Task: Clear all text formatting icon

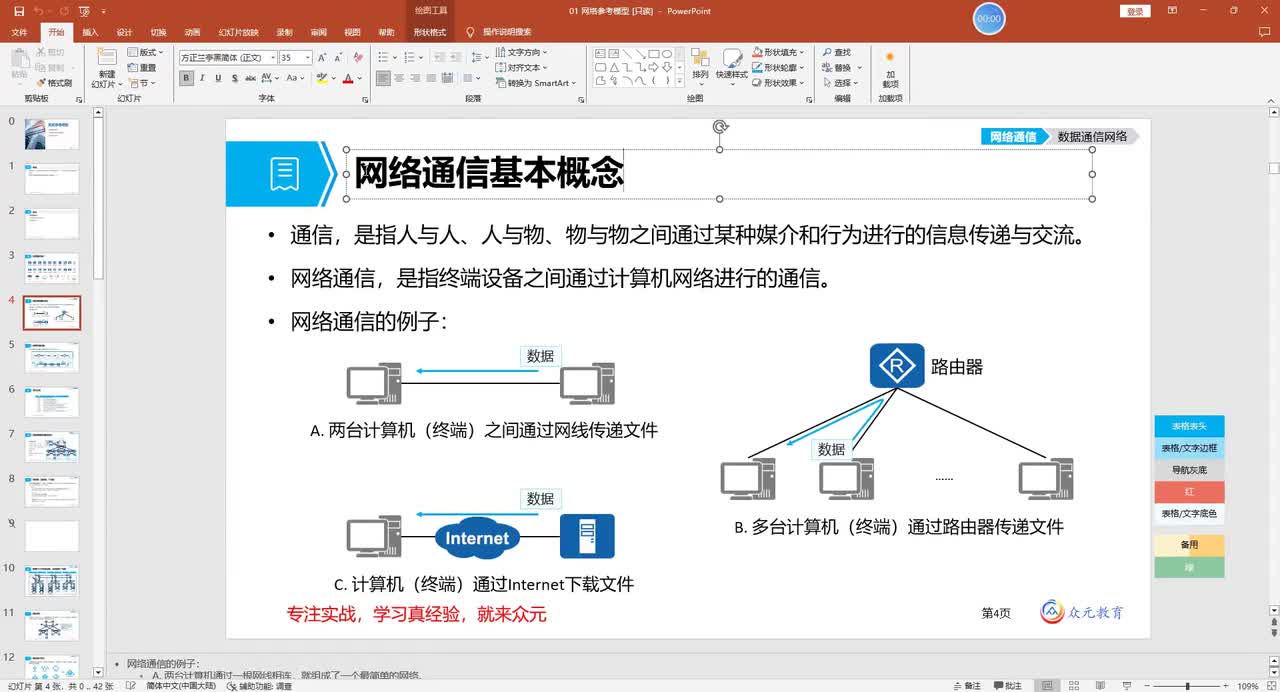Action: 358,57
